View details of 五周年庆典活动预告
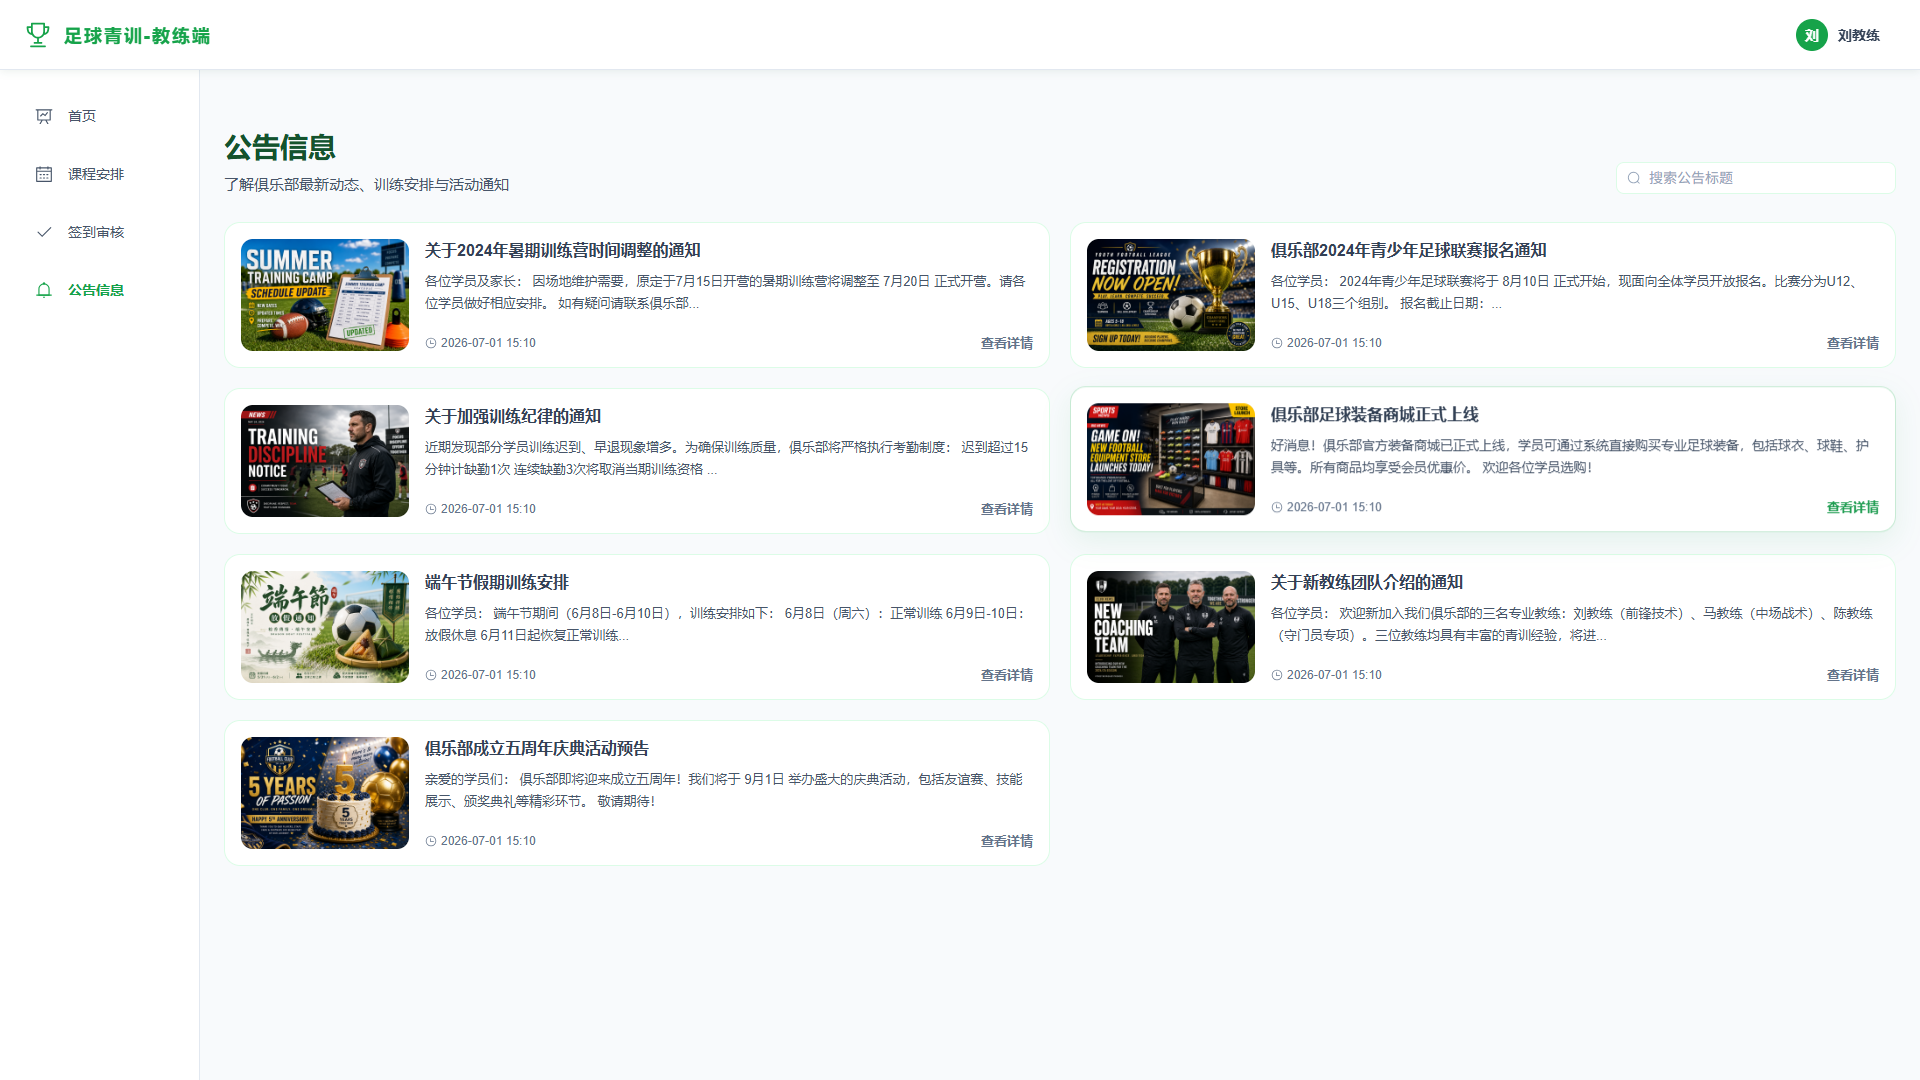 [1006, 841]
